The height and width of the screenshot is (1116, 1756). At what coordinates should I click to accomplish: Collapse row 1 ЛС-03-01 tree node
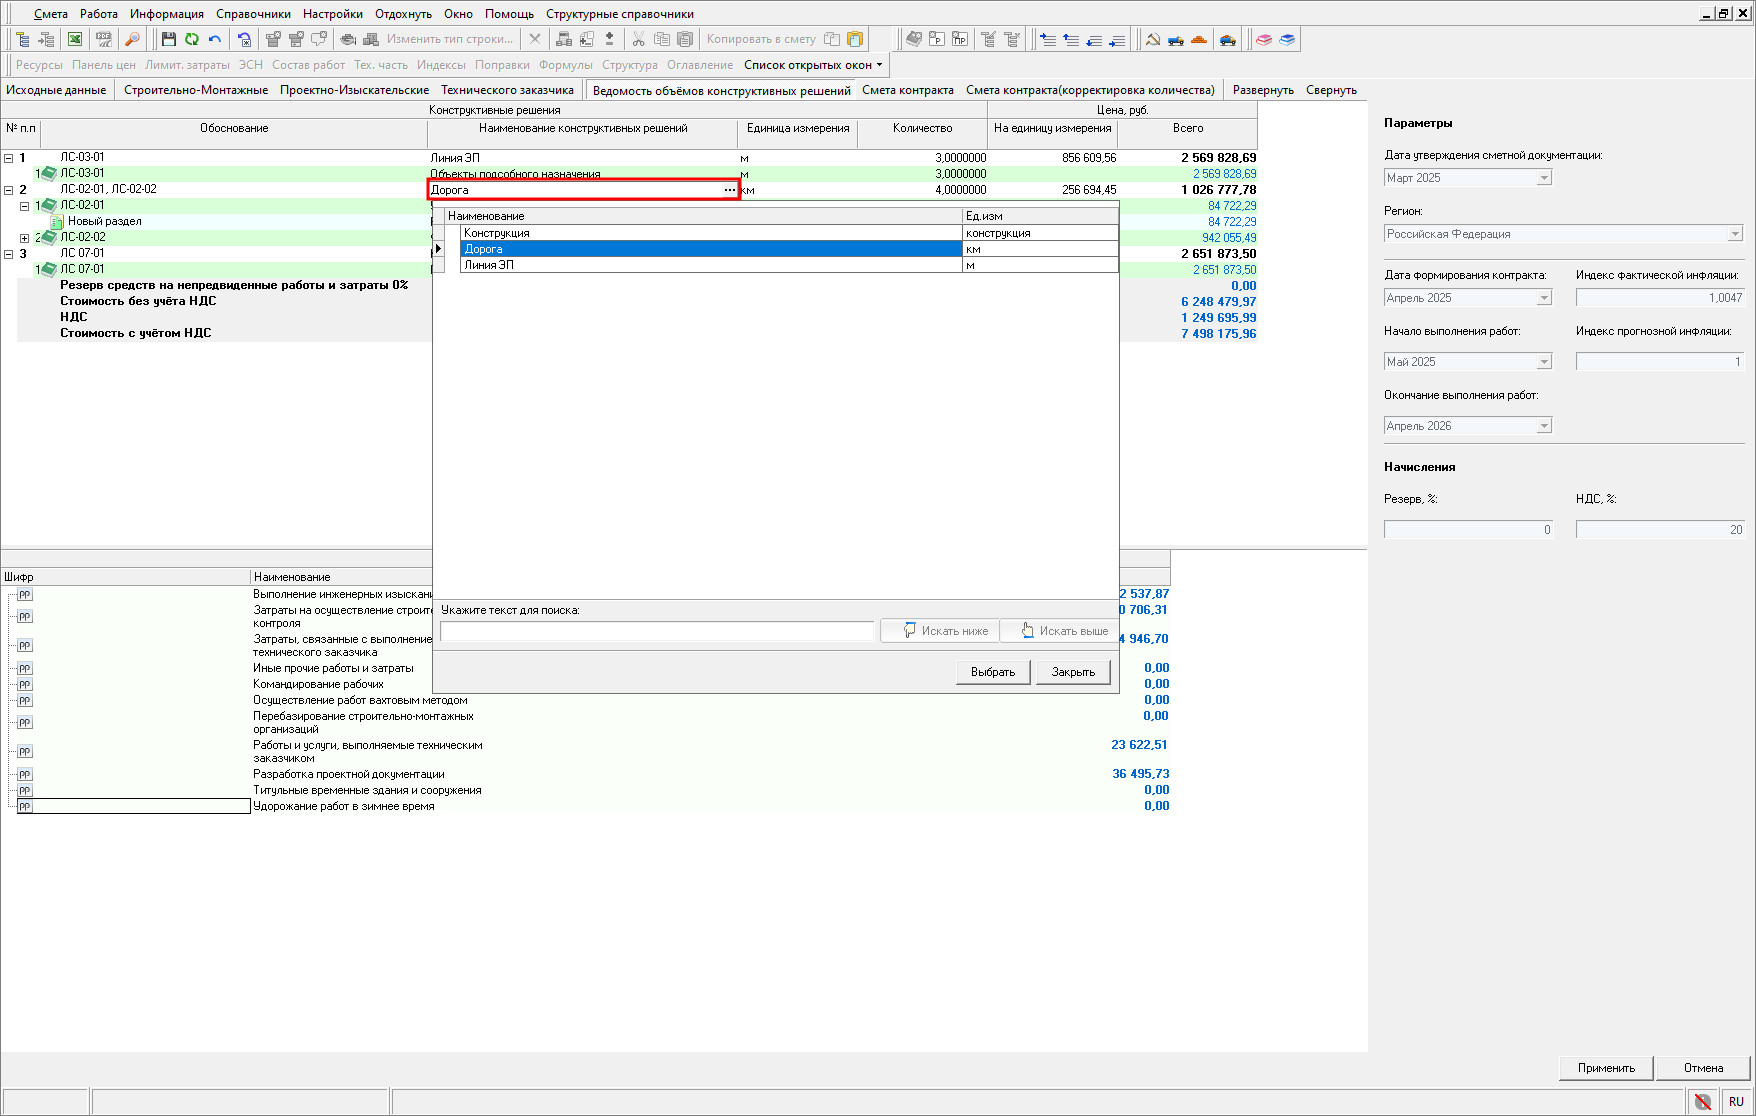[9, 158]
